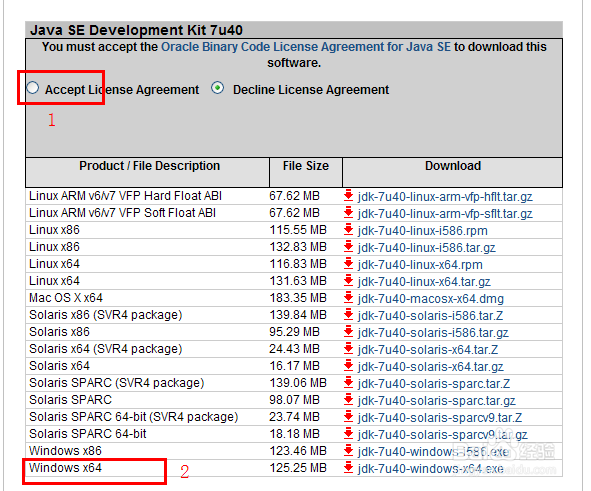
Task: Click the 125.25 MB file size value
Action: click(298, 468)
